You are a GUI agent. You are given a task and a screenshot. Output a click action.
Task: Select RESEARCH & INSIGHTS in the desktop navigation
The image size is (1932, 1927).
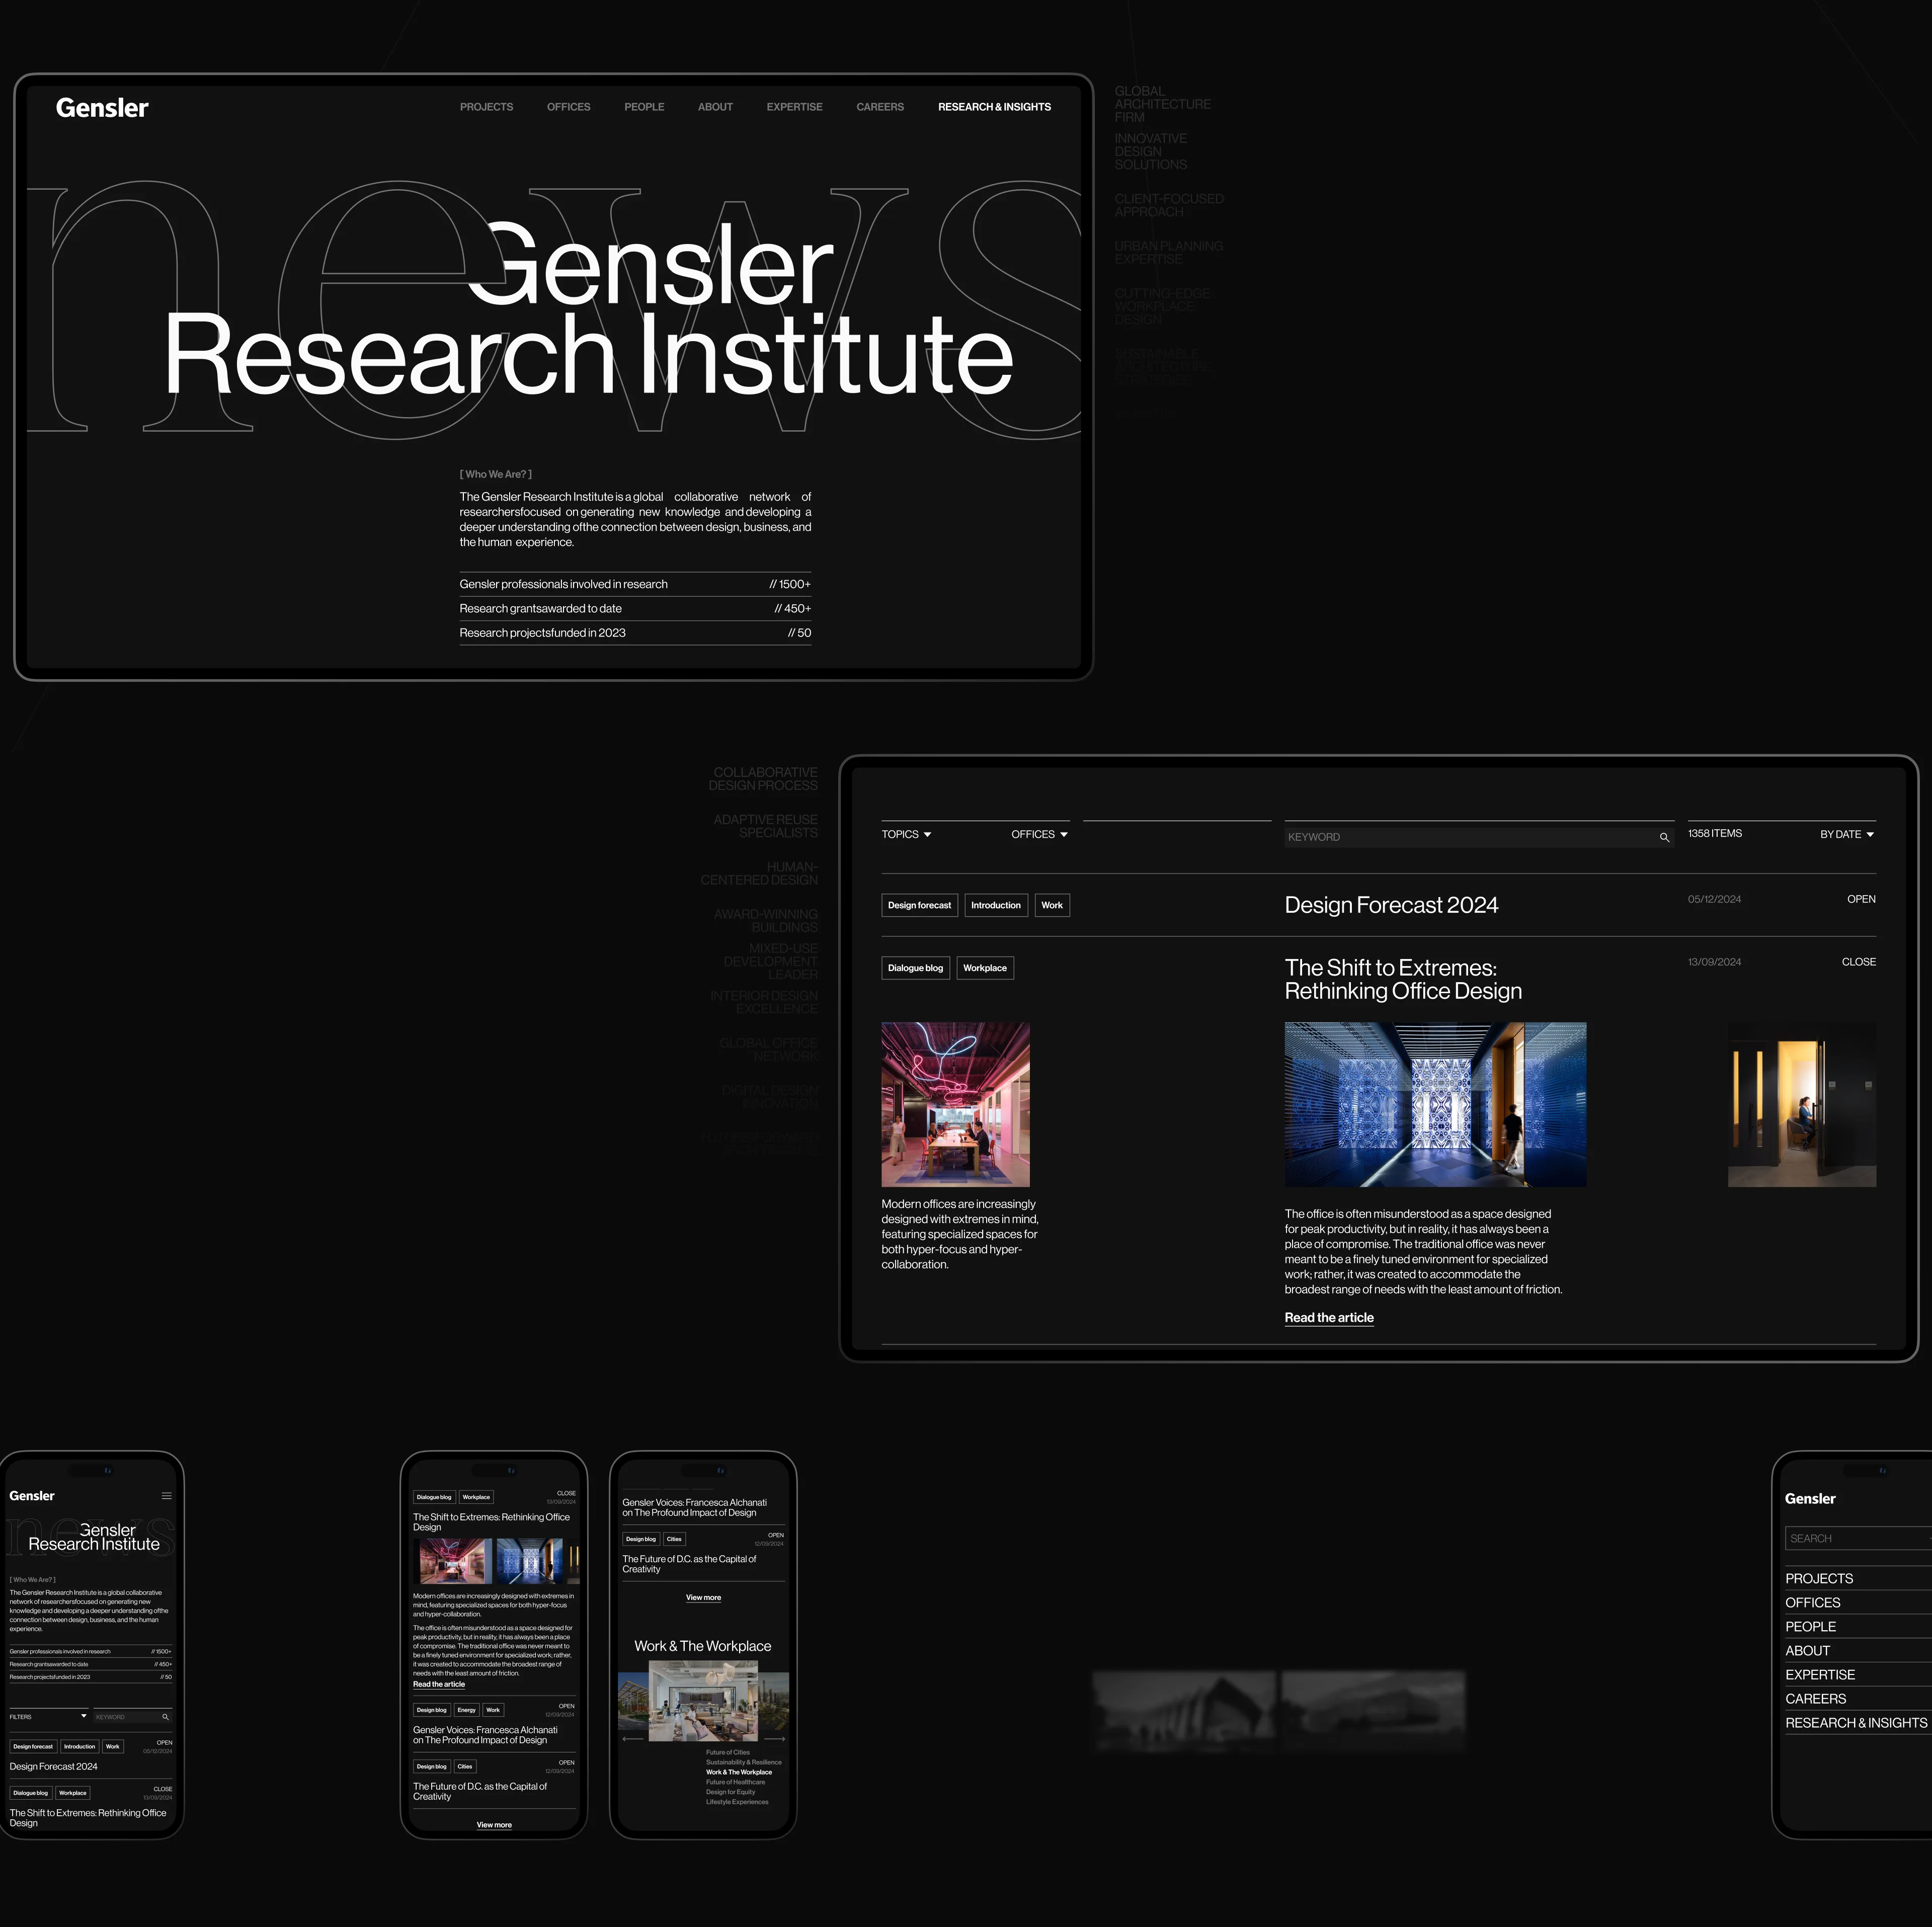click(x=994, y=107)
